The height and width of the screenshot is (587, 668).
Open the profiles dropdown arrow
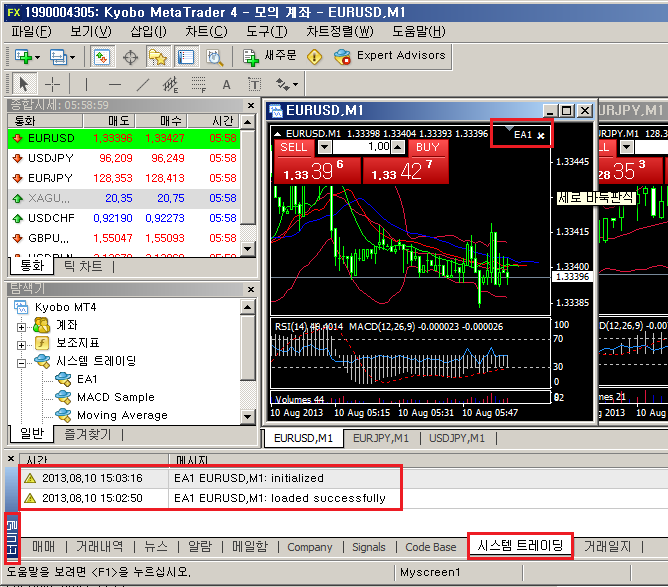click(x=72, y=57)
